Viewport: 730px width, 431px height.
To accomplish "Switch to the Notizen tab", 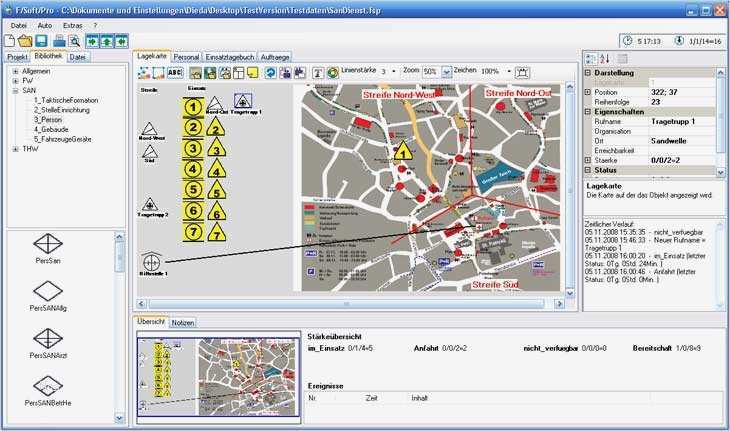I will point(183,323).
